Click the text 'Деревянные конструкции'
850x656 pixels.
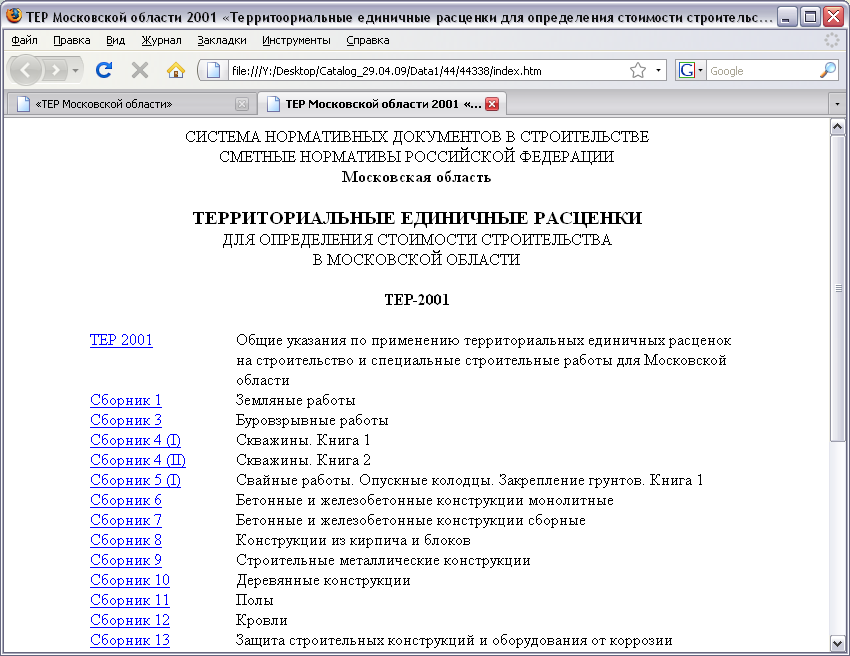(x=323, y=581)
